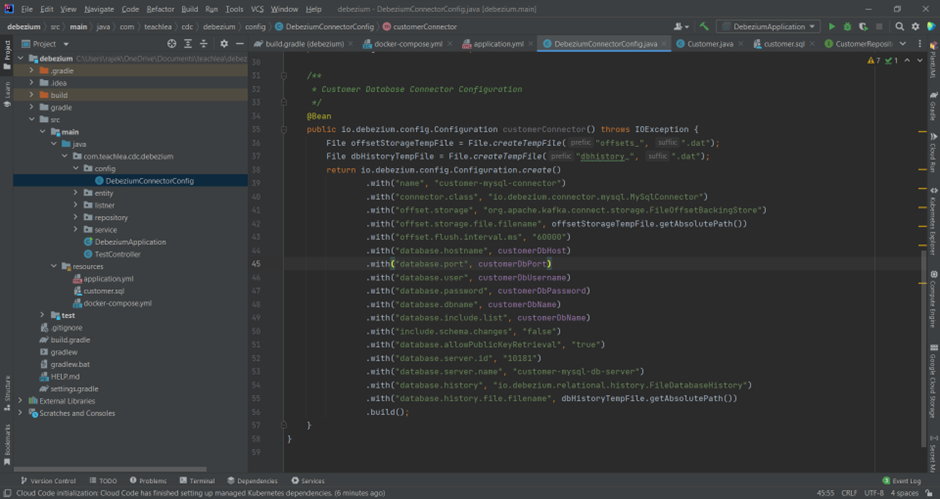
Task: Switch to docker-compose.yml tab
Action: click(408, 44)
